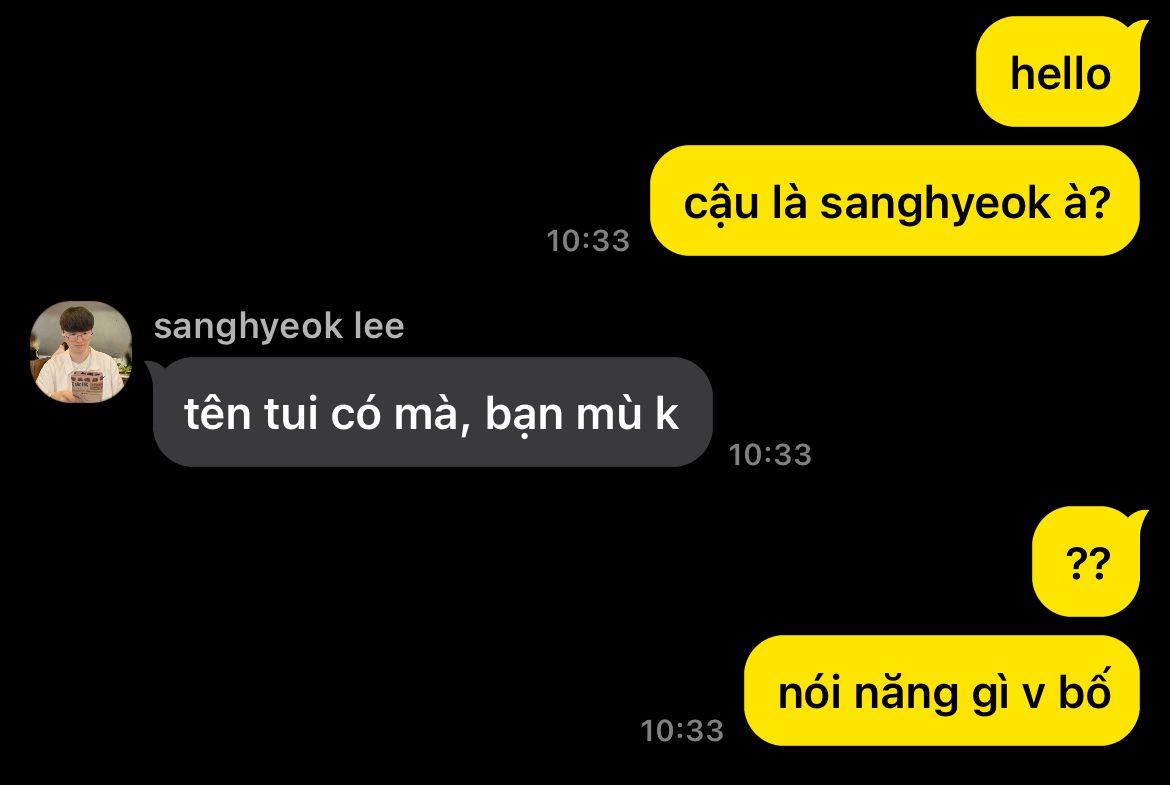The width and height of the screenshot is (1170, 785).
Task: Tap the sender name sanghyeok lee
Action: coord(279,326)
